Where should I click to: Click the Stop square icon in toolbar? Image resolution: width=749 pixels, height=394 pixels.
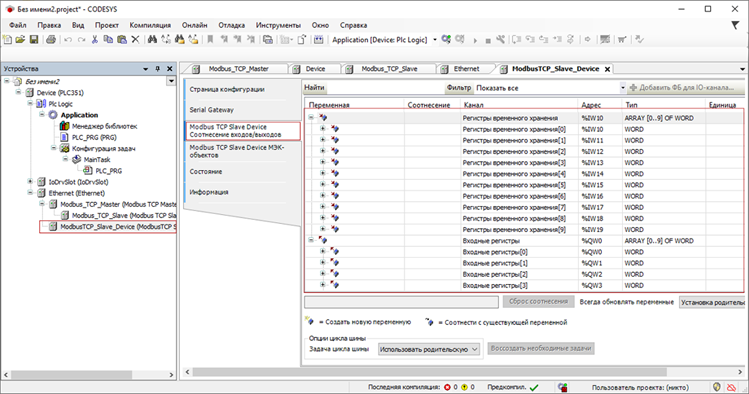point(488,40)
